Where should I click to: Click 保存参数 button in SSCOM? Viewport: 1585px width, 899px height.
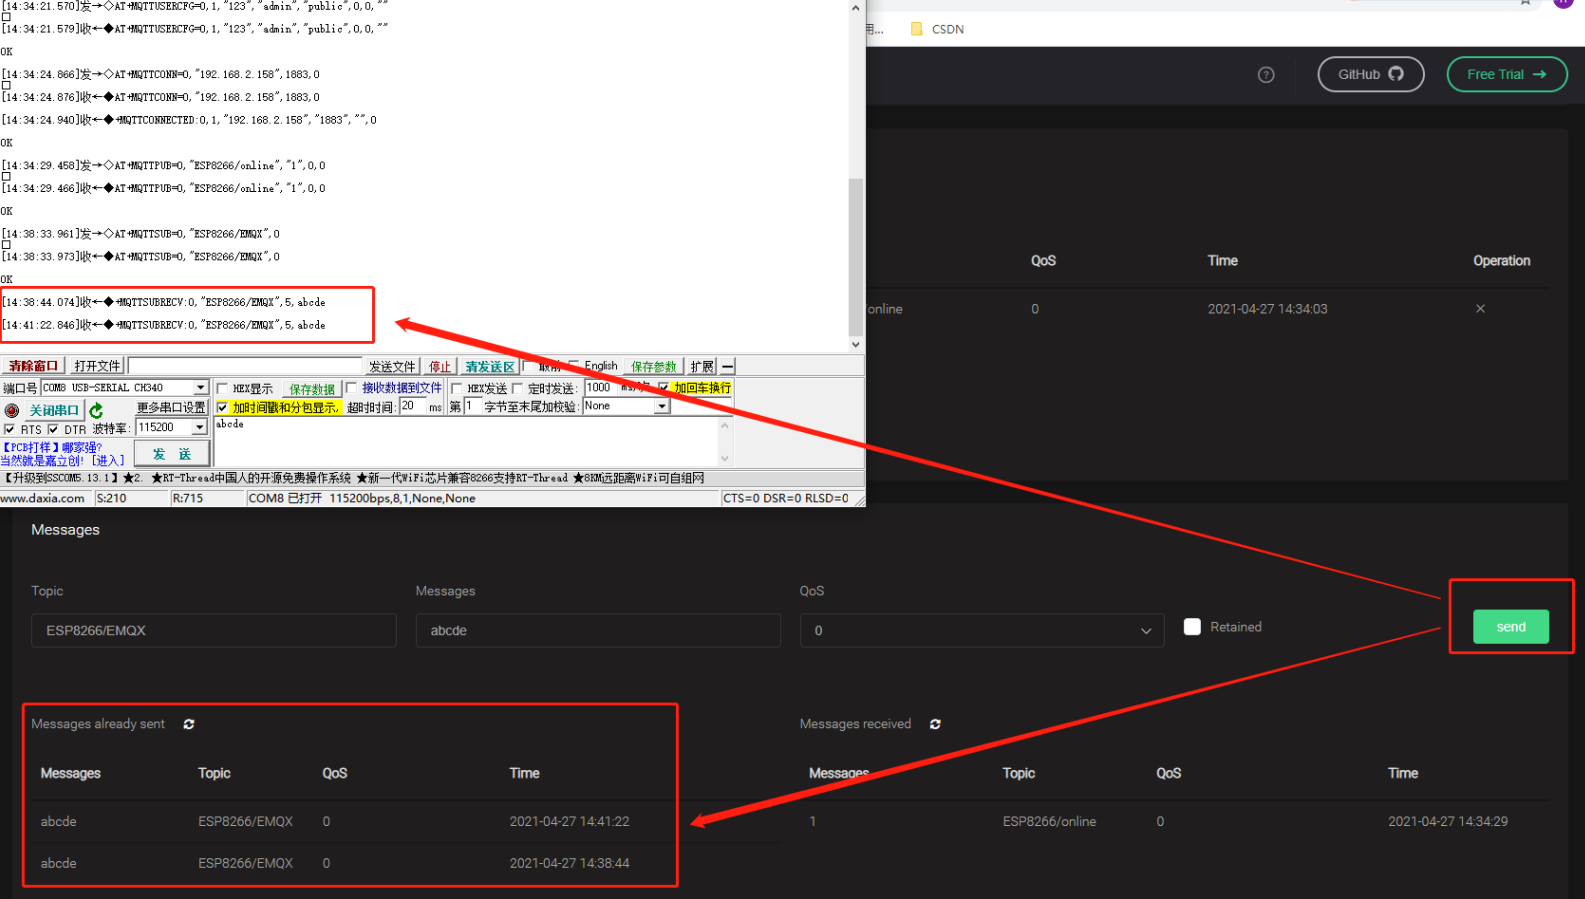[653, 366]
